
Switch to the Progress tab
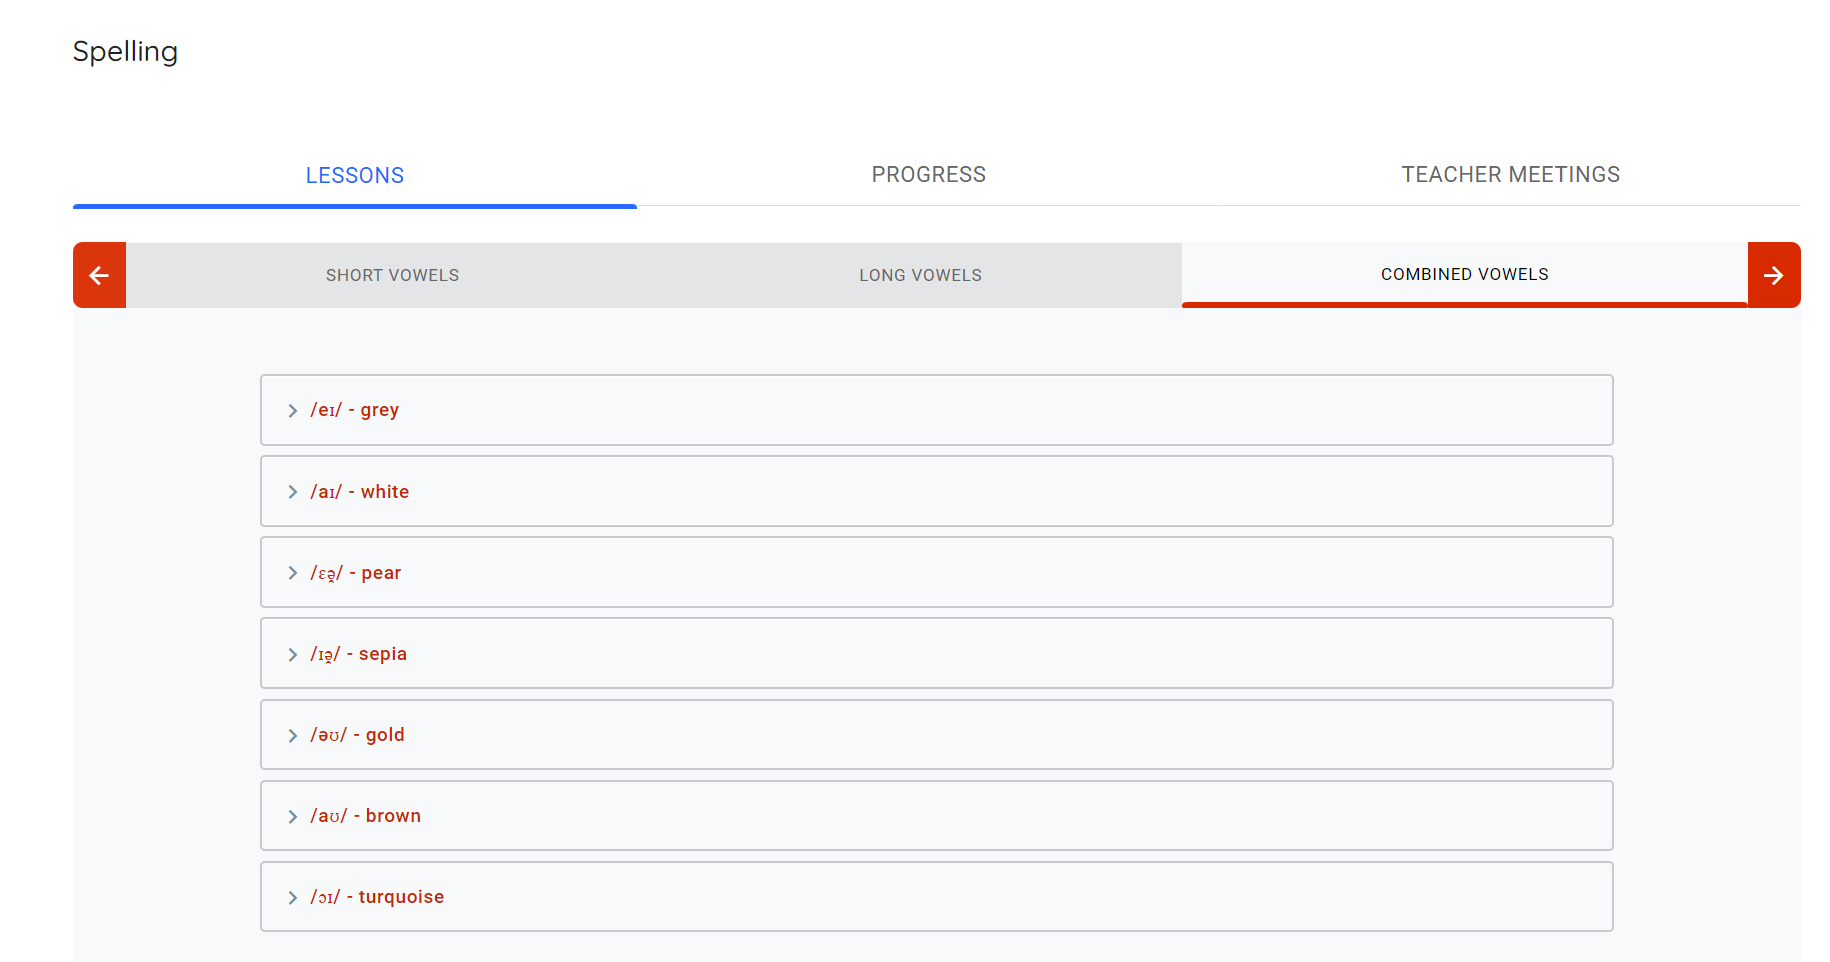coord(928,175)
